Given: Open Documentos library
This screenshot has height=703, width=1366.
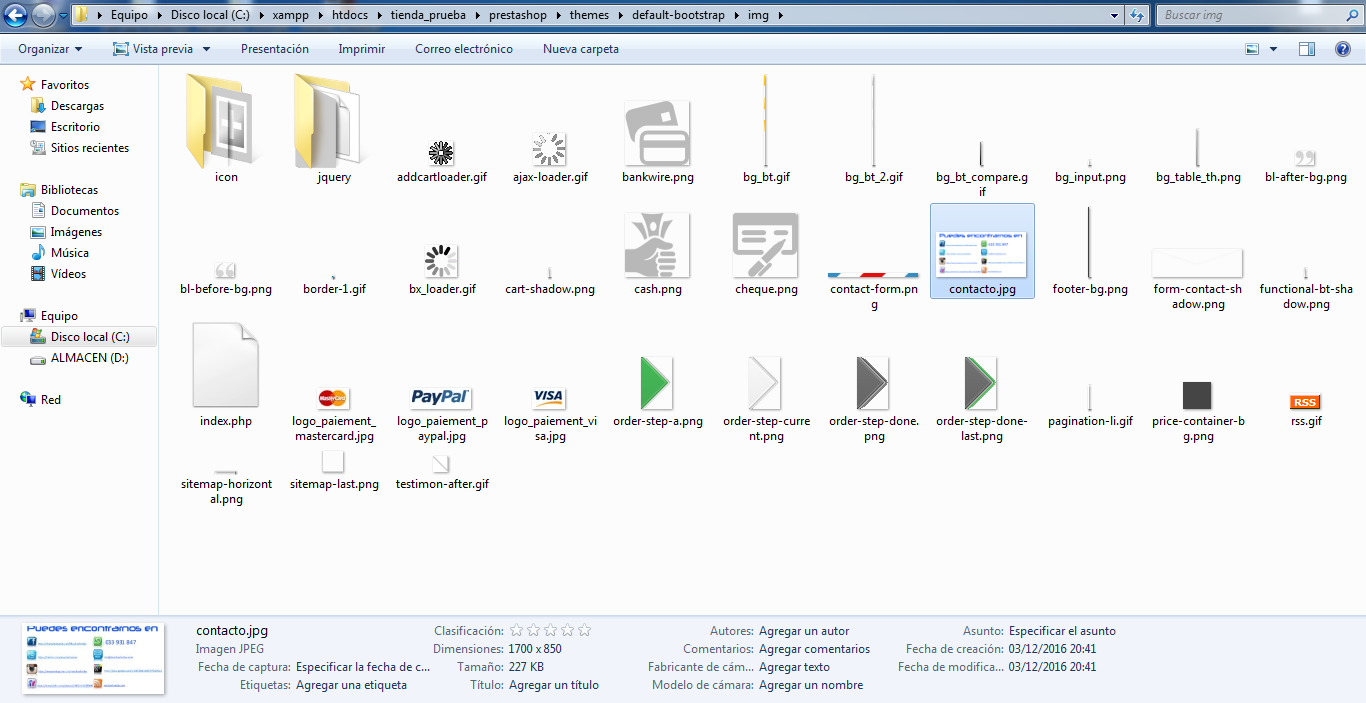Looking at the screenshot, I should pos(85,211).
